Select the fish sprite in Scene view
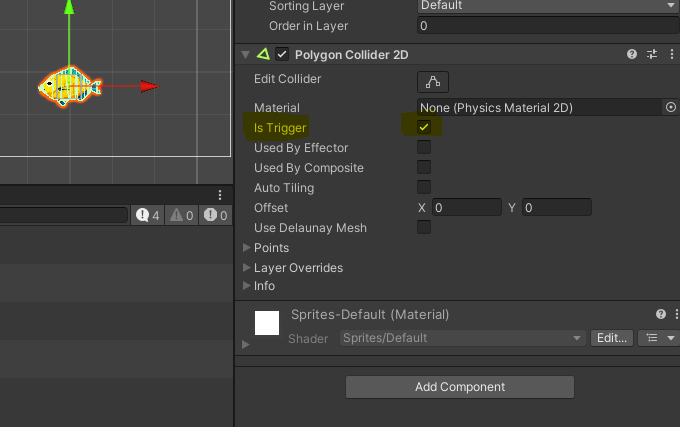 [x=69, y=87]
